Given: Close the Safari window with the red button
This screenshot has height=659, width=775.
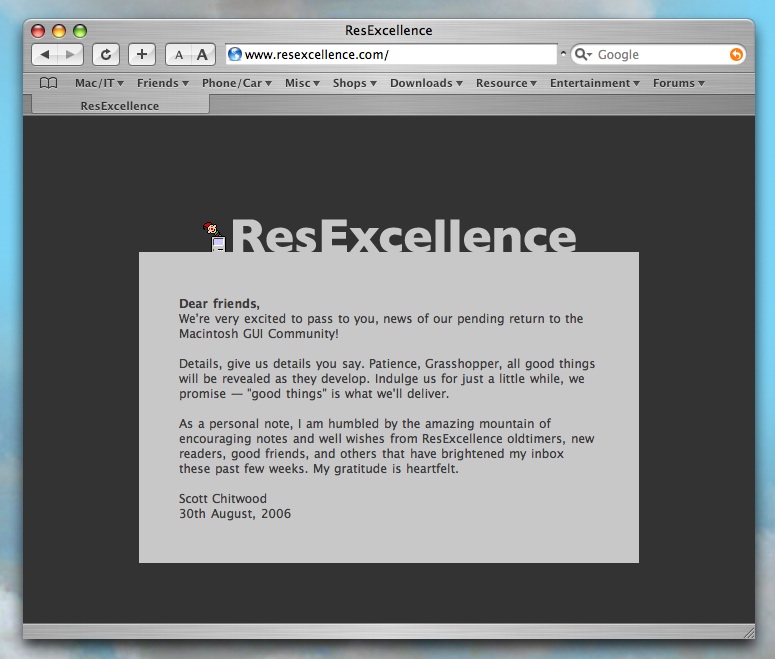Looking at the screenshot, I should click(x=38, y=31).
